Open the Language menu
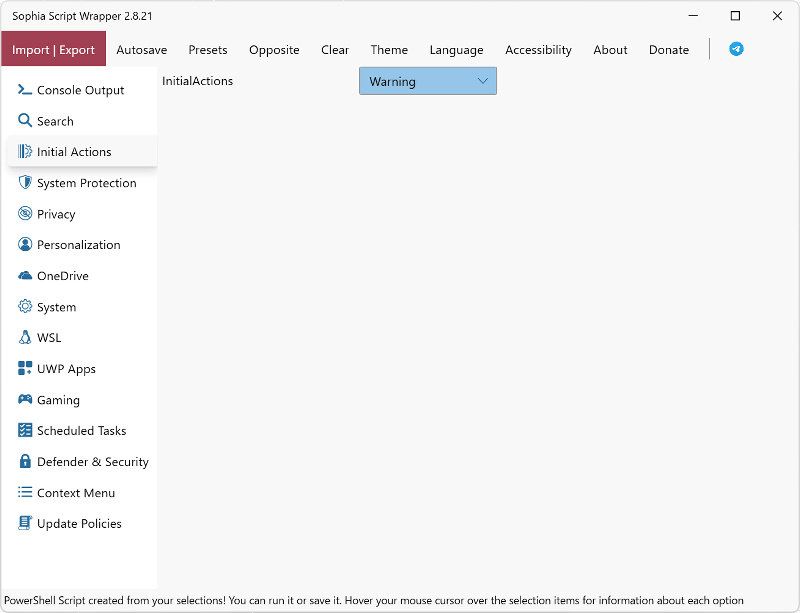The height and width of the screenshot is (613, 800). [456, 50]
